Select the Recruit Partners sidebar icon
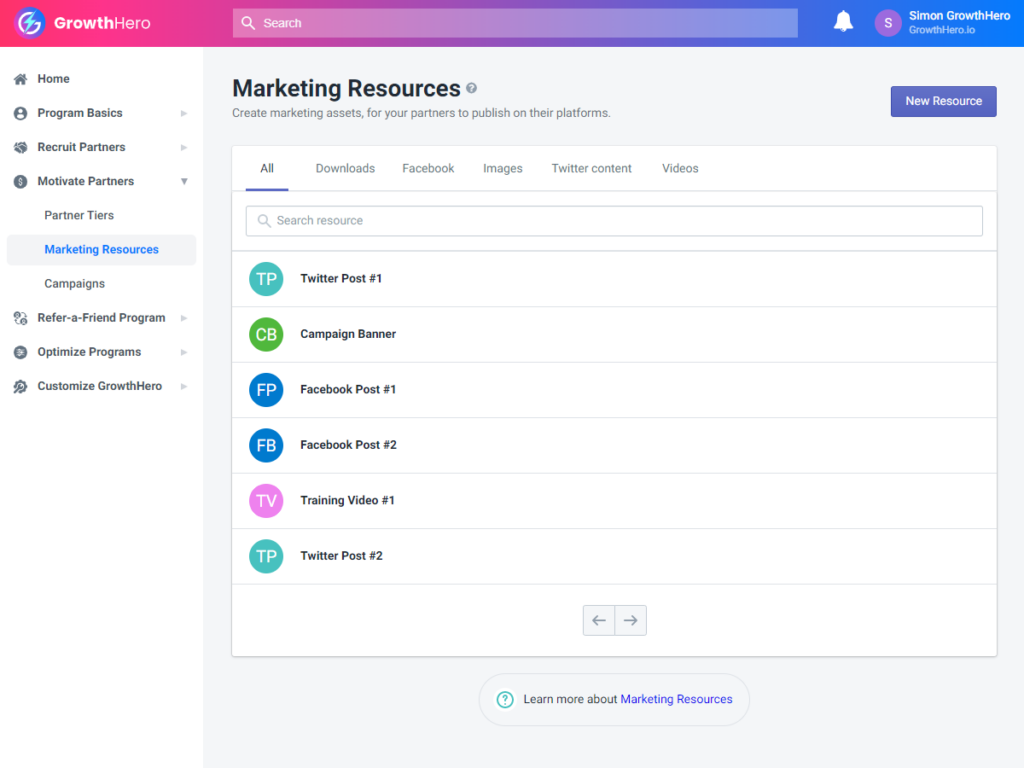The width and height of the screenshot is (1024, 768). (20, 147)
